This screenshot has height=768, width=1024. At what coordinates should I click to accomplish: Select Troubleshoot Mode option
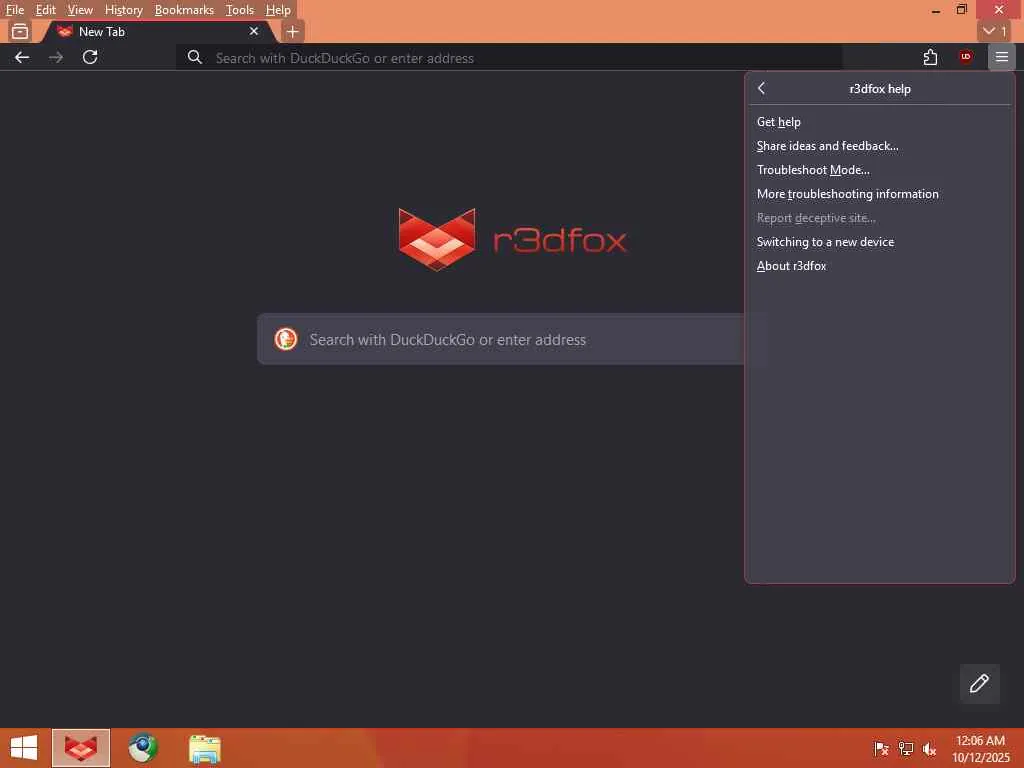point(880,170)
